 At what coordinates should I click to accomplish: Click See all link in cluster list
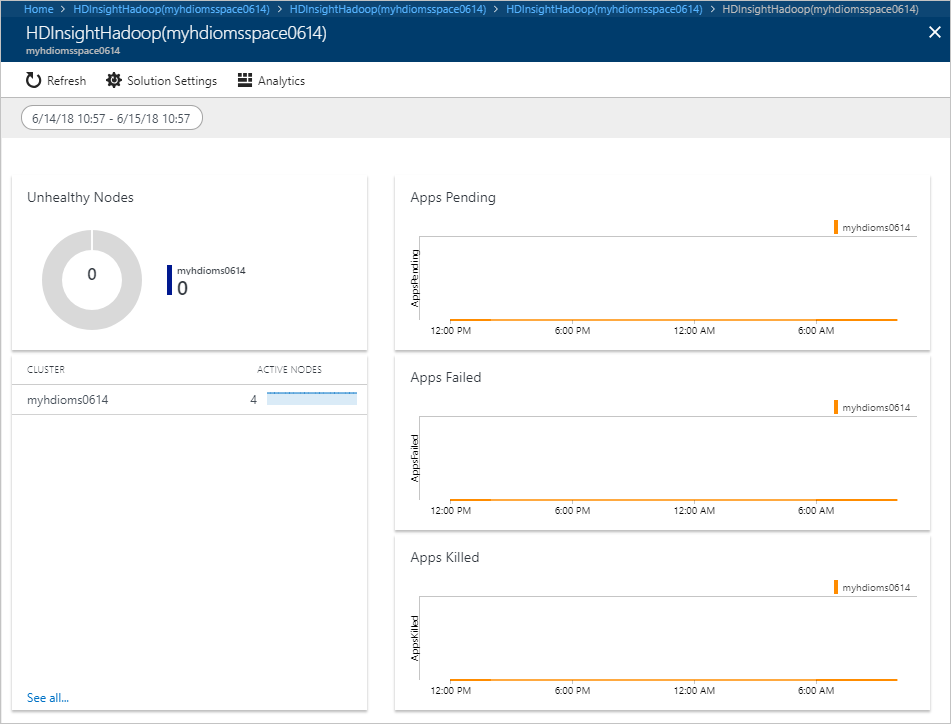click(48, 697)
